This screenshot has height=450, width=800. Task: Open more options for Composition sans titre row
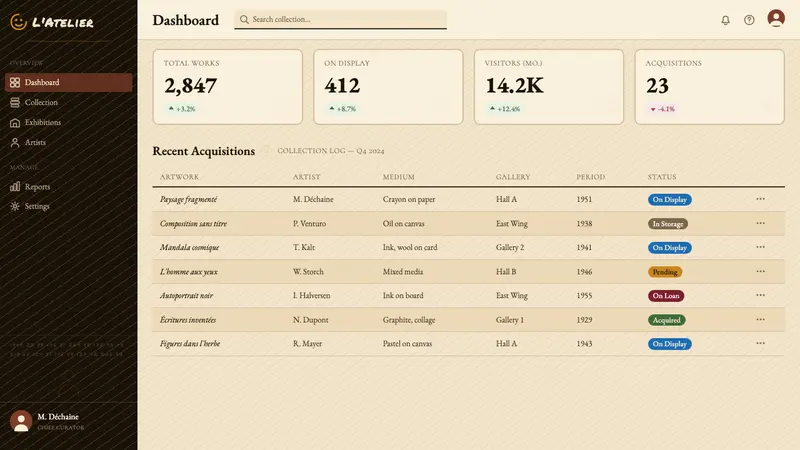tap(760, 223)
